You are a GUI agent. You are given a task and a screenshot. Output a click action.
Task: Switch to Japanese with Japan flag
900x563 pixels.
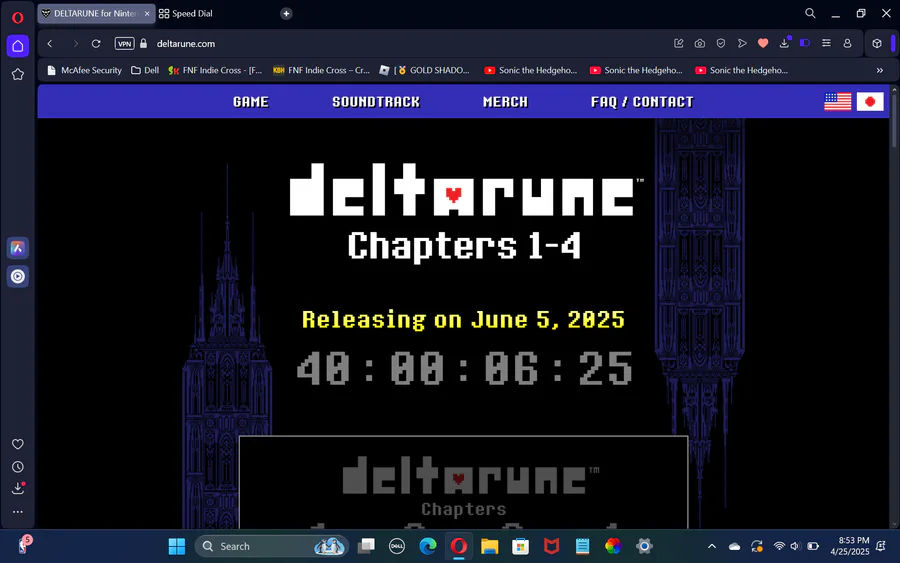[870, 102]
